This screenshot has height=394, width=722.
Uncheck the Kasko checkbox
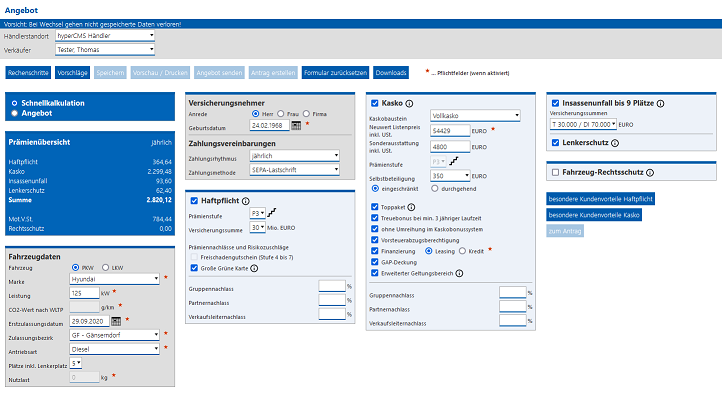pyautogui.click(x=375, y=103)
